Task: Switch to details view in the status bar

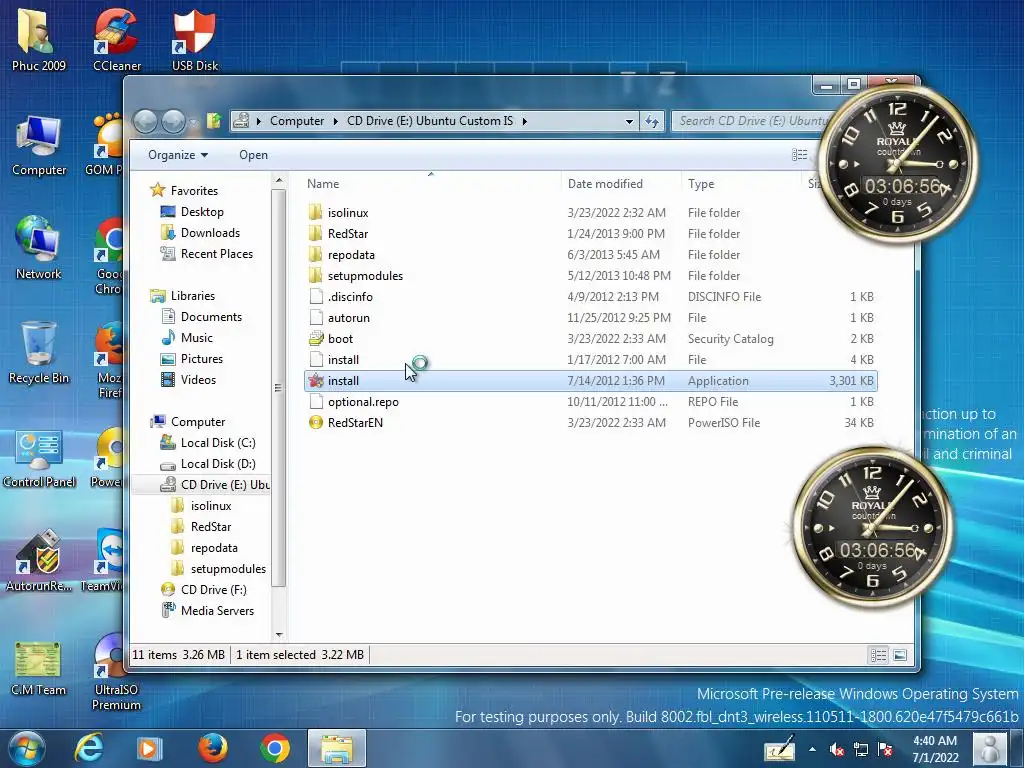Action: click(x=879, y=655)
